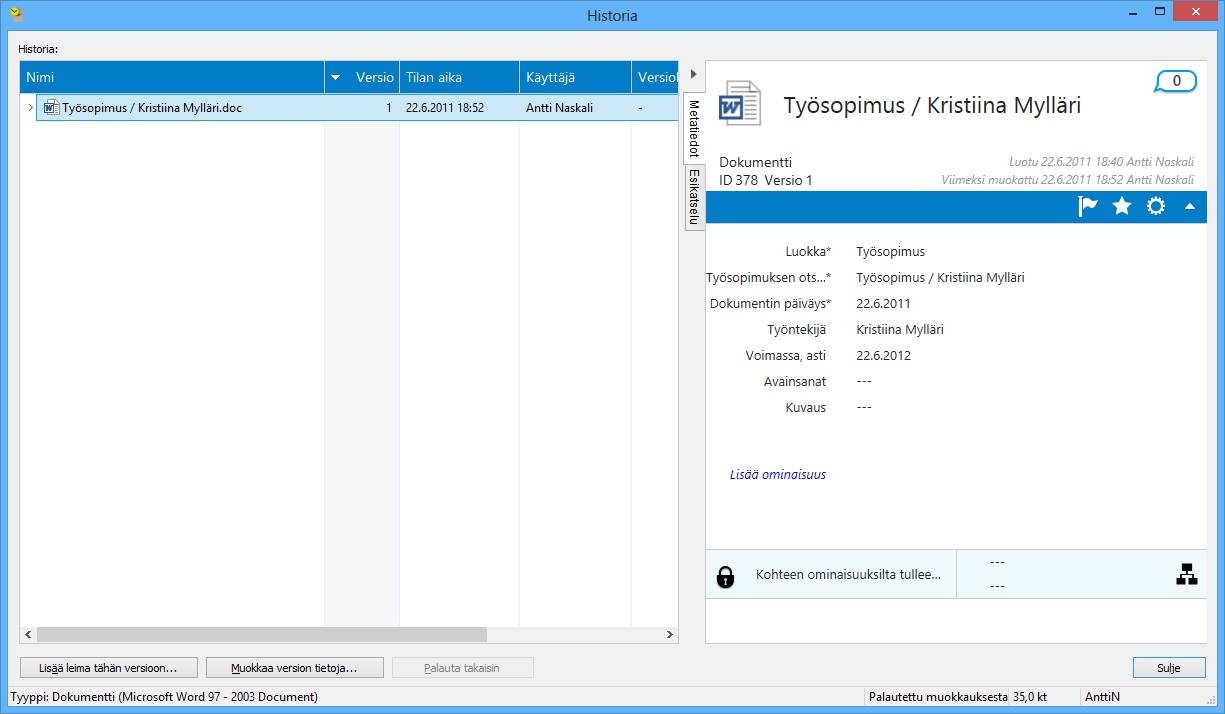Click the Historia window title bar app icon
Image resolution: width=1225 pixels, height=714 pixels.
pos(16,15)
